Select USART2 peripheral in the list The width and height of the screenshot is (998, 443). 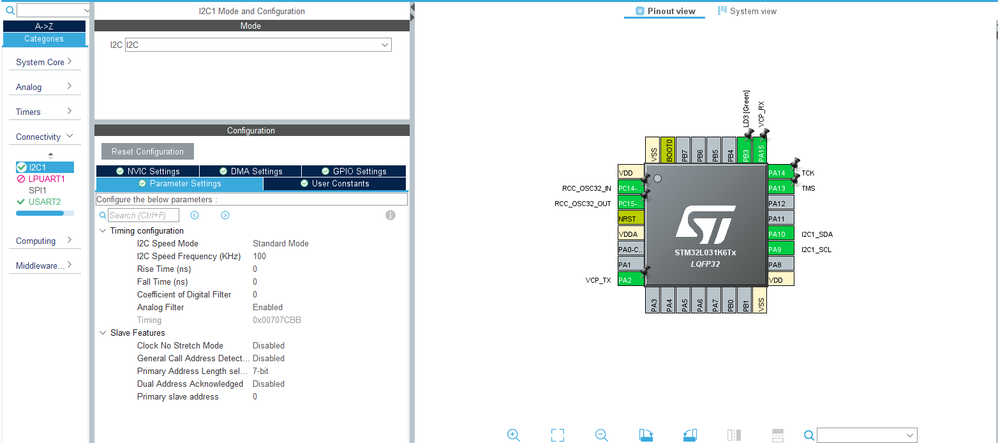(45, 201)
